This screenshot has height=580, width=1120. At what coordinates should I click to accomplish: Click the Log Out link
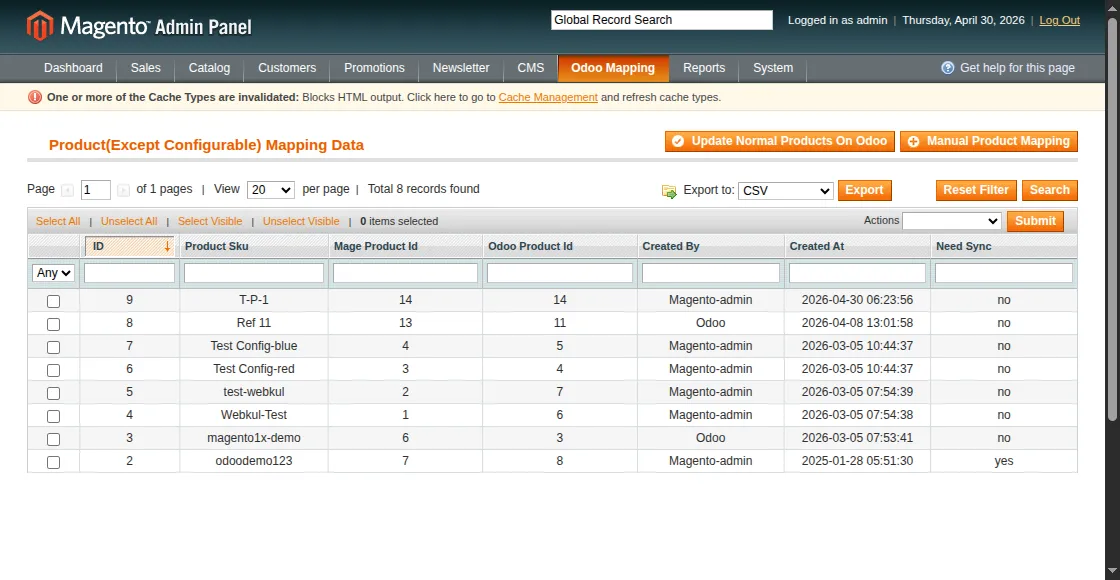pyautogui.click(x=1059, y=20)
